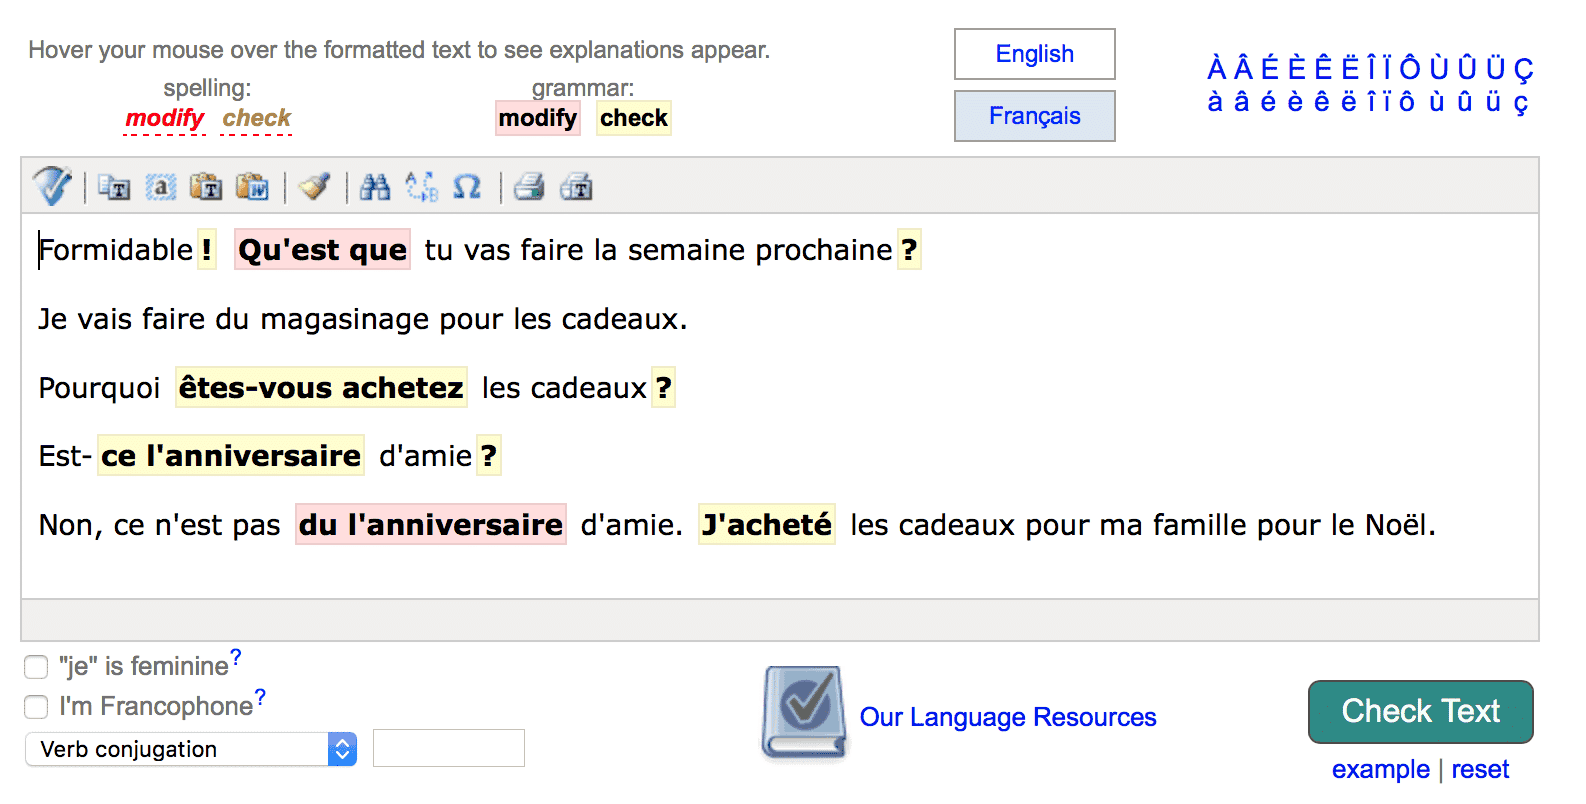Viewport: 1586px width, 804px height.
Task: Click the Paste from Word icon
Action: click(x=252, y=187)
